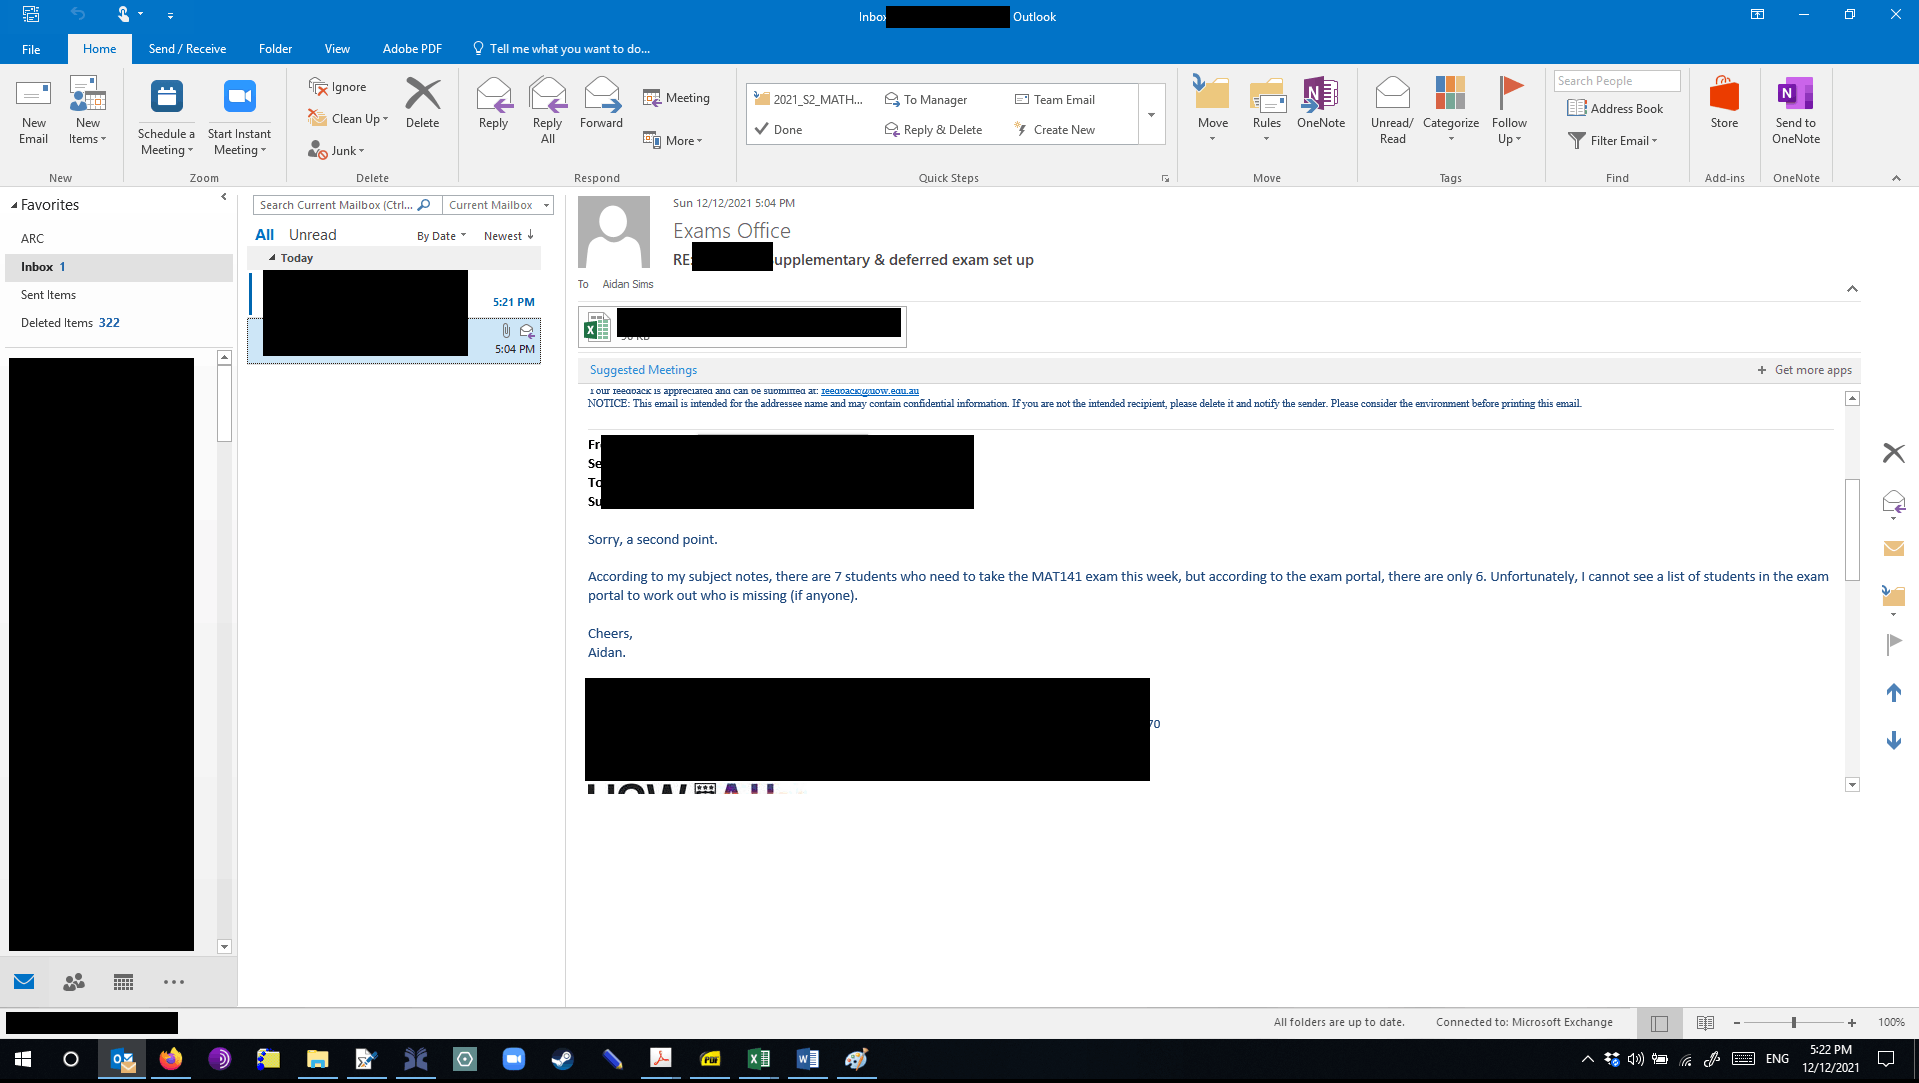Expand the Junk actions dropdown
1919x1083 pixels.
[363, 150]
